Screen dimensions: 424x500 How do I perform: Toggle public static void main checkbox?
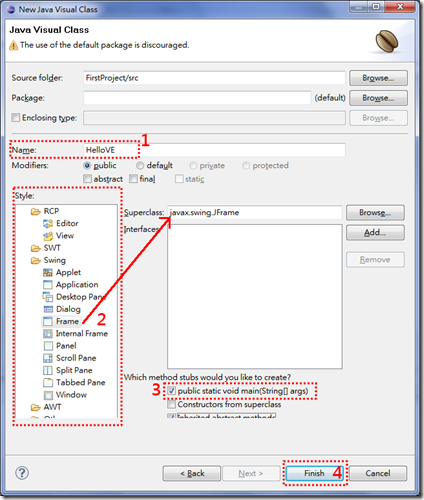click(x=171, y=391)
